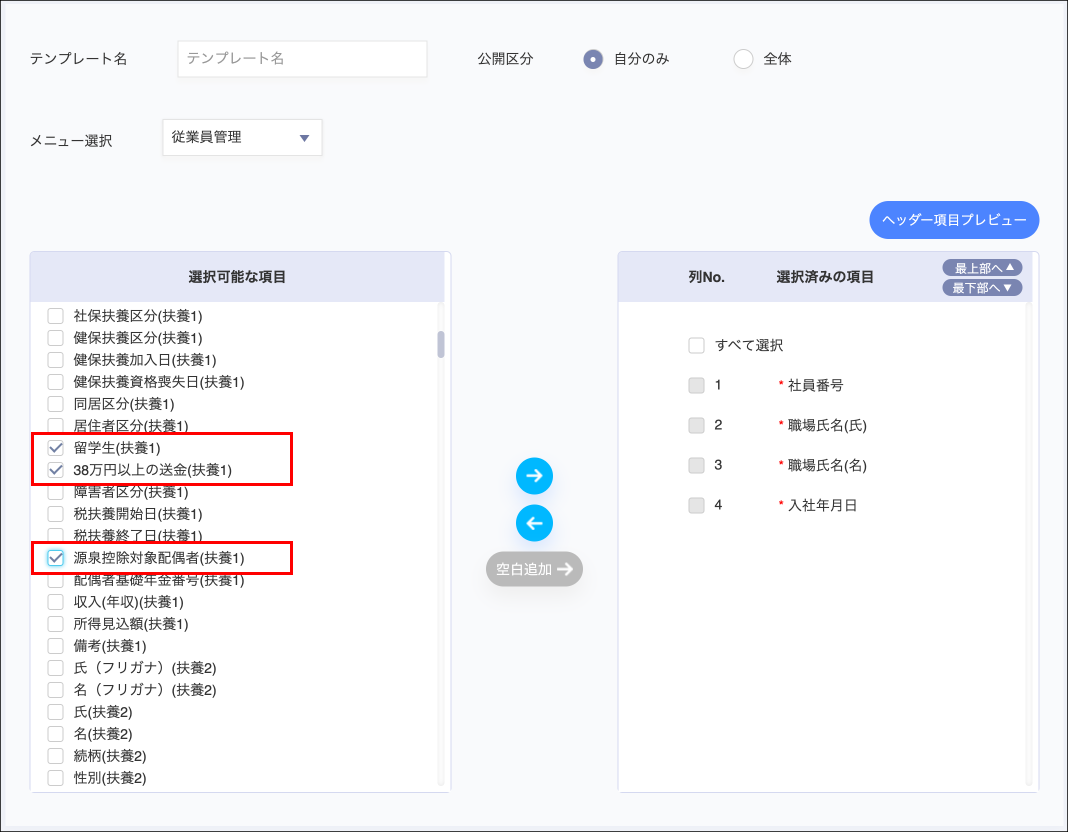Screen dimensions: 1068x832
Task: Select the 全体 radio option
Action: tap(743, 59)
